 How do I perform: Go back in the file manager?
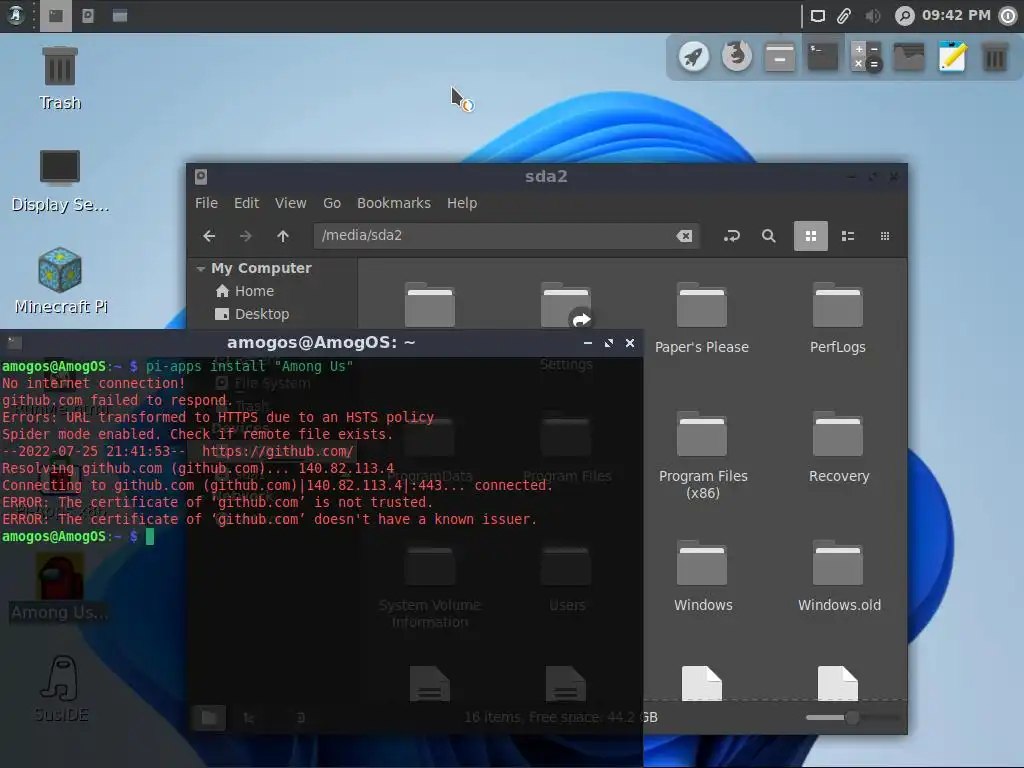coord(209,236)
